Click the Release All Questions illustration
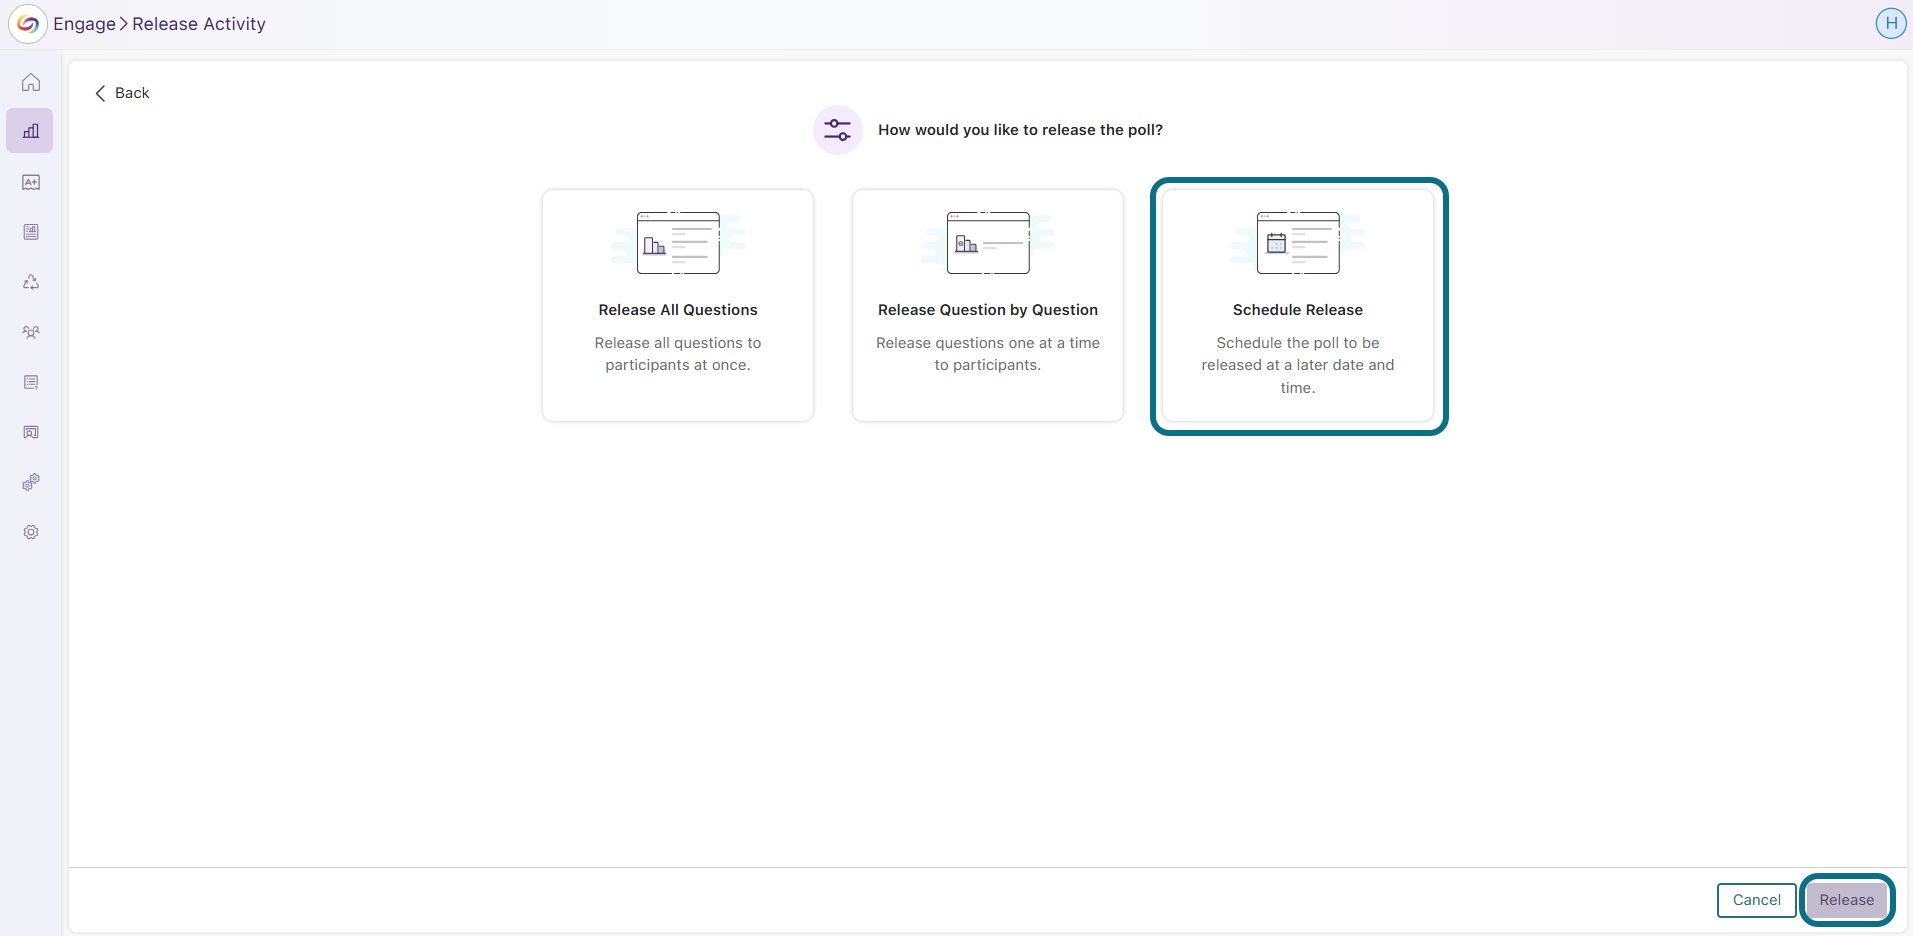This screenshot has height=936, width=1913. [x=678, y=243]
